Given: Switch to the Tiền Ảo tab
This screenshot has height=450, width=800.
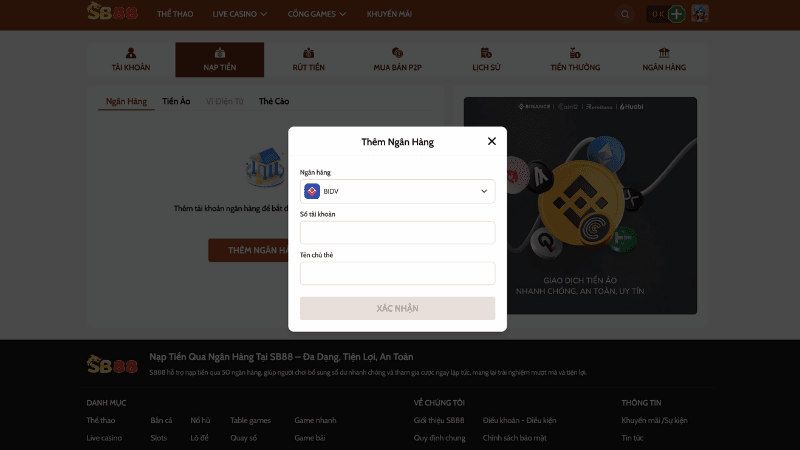Looking at the screenshot, I should click(176, 102).
